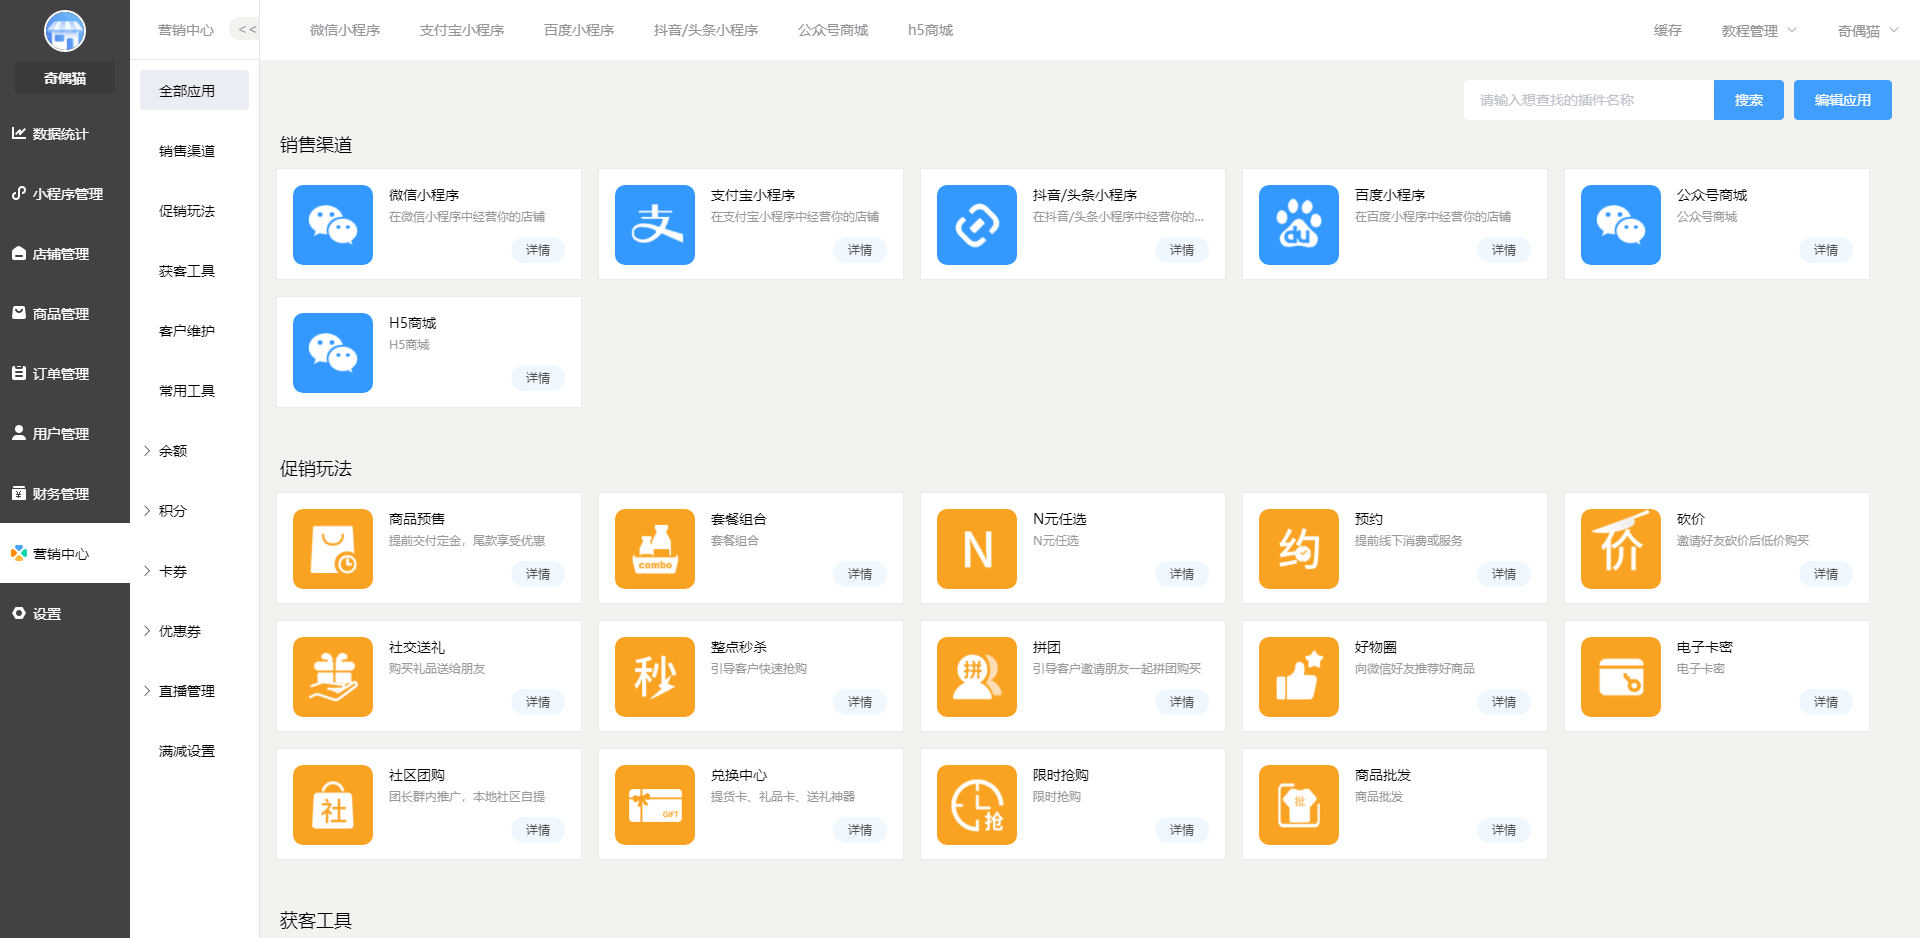Focus the plugin name search field

(x=1587, y=100)
